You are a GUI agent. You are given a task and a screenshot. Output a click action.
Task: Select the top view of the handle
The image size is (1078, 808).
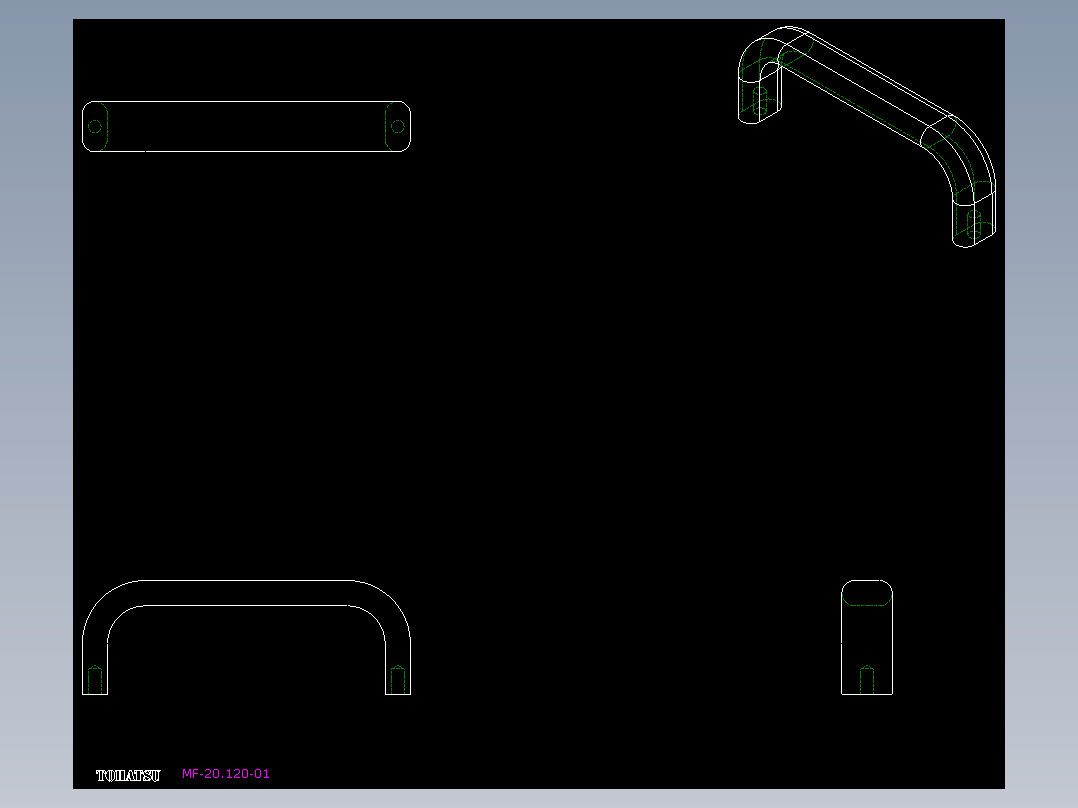(x=246, y=127)
